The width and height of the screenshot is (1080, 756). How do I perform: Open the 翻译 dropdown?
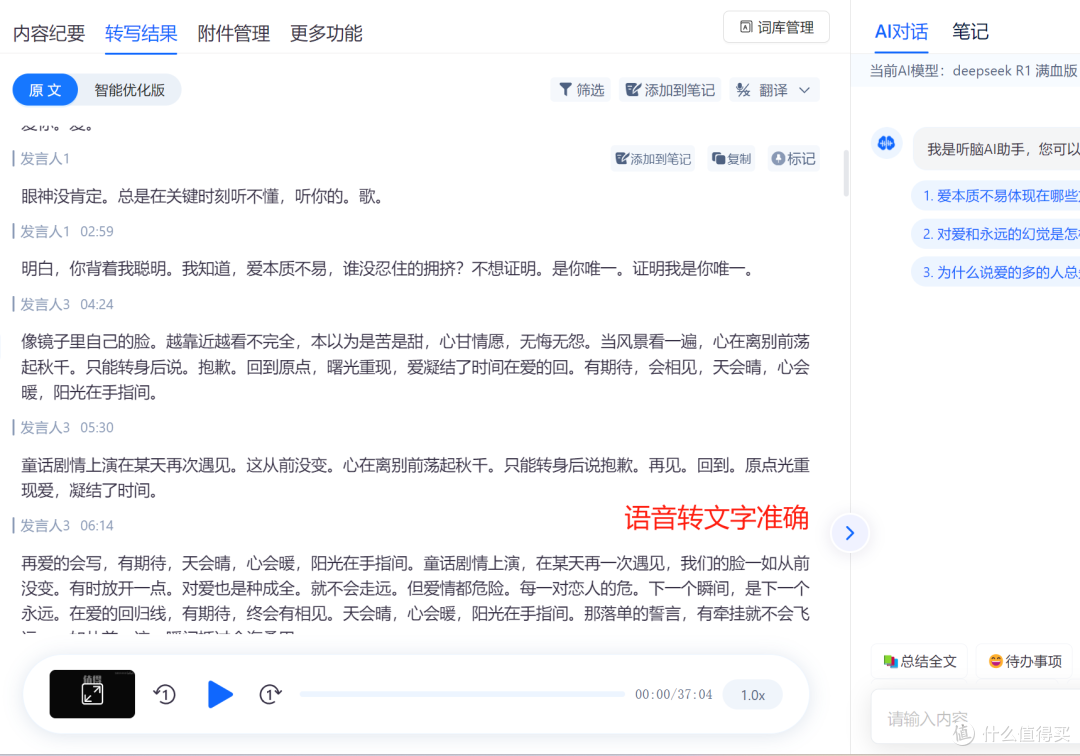773,90
